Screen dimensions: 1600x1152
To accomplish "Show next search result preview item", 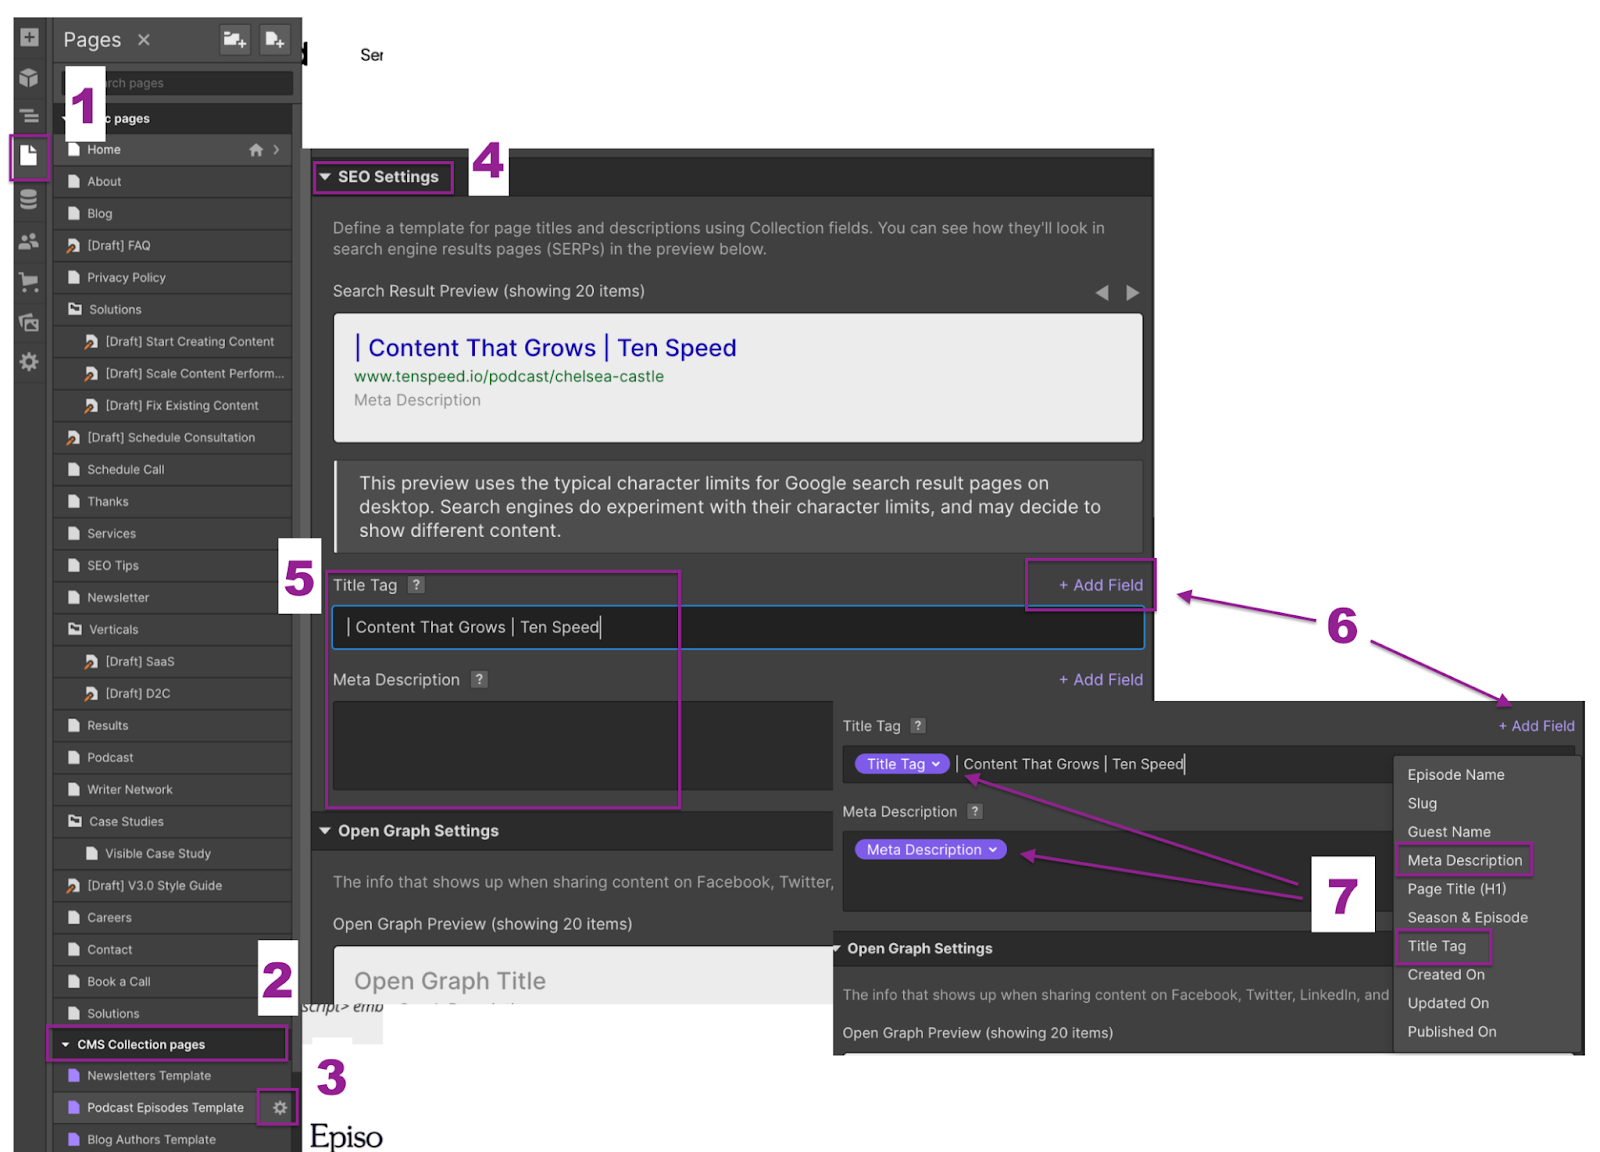I will click(x=1133, y=293).
